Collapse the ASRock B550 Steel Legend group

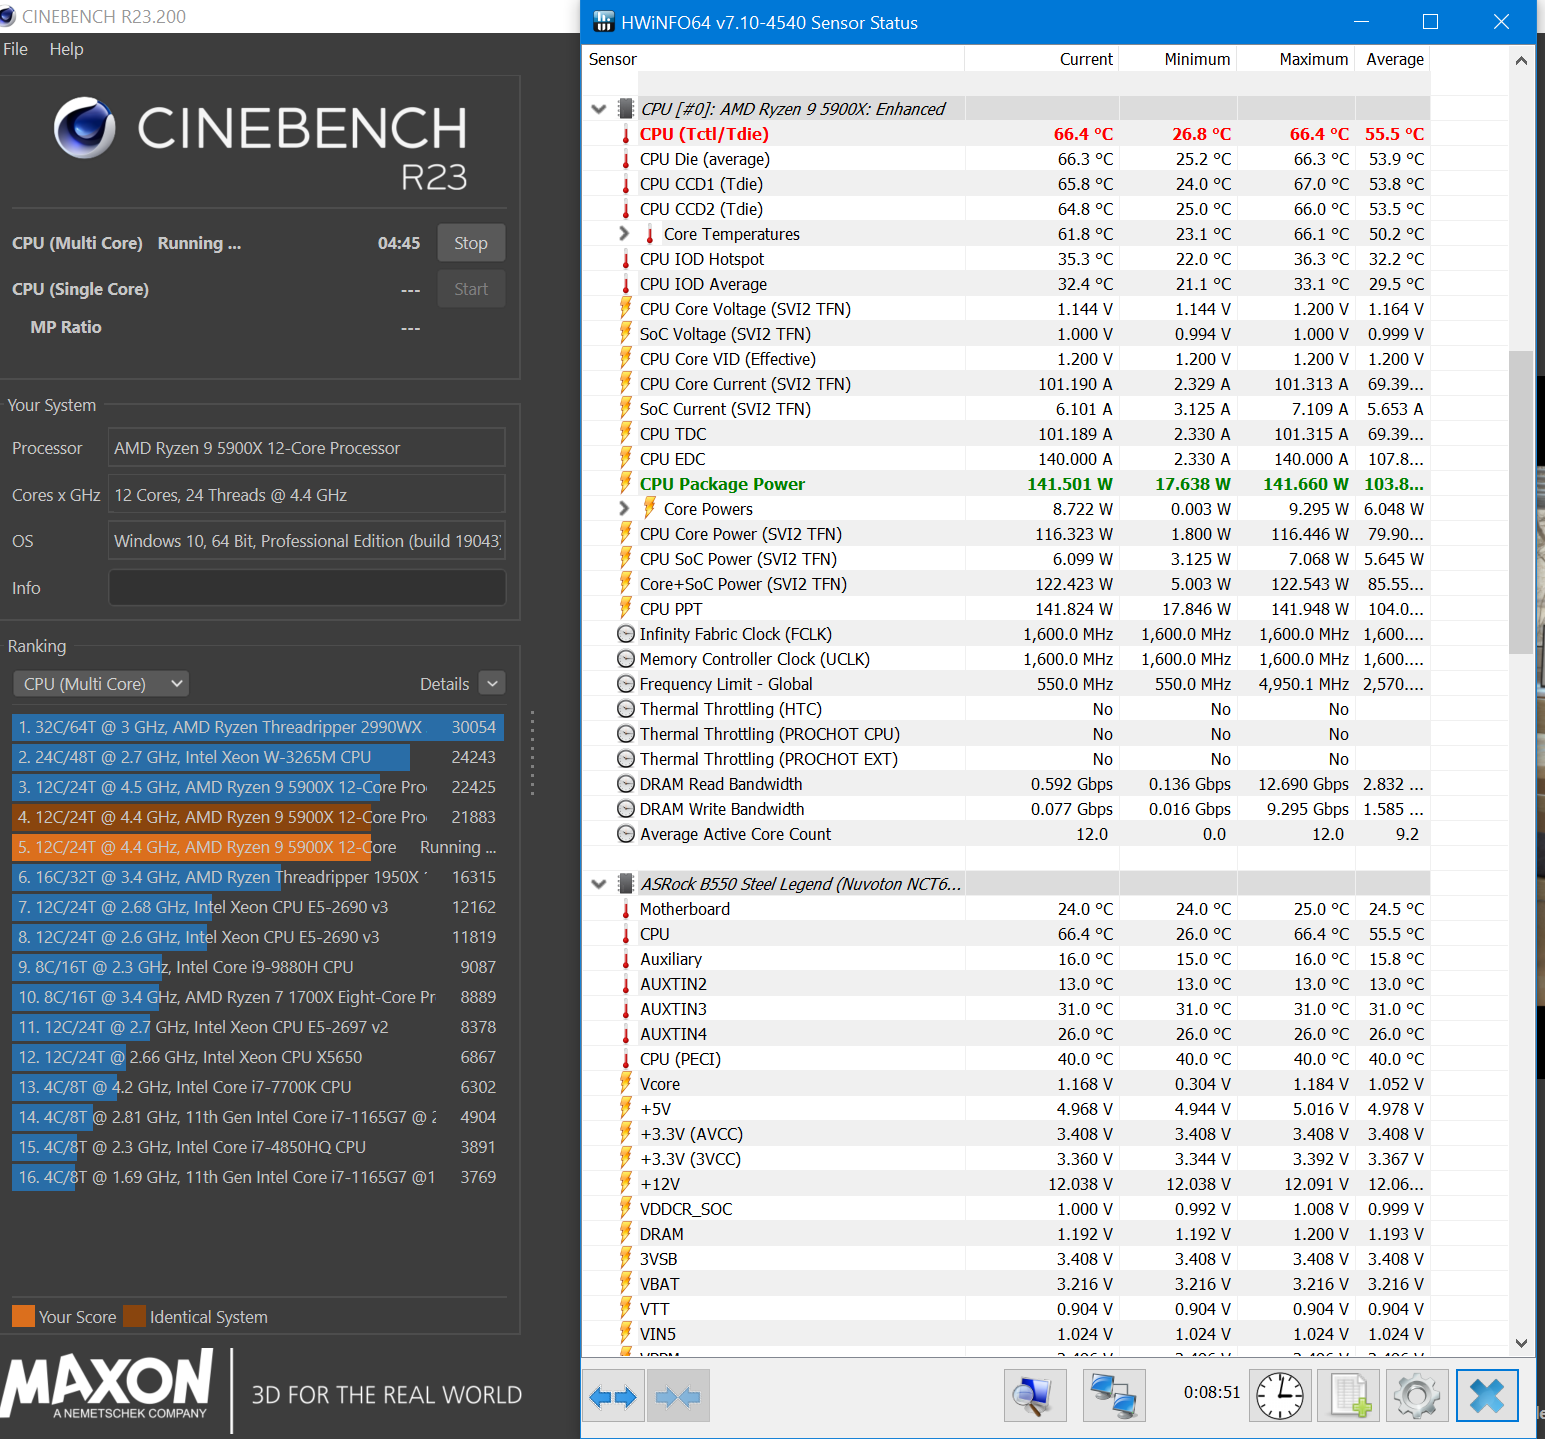(599, 884)
